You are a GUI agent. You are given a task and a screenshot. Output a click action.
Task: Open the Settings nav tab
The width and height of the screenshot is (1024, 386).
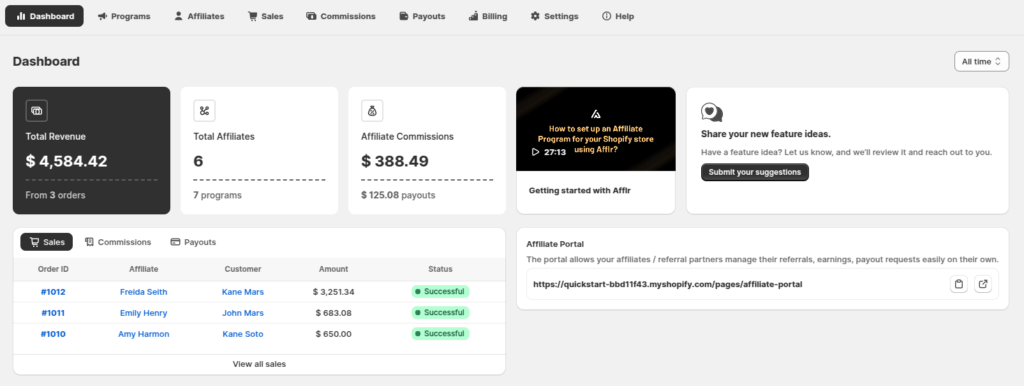(554, 16)
